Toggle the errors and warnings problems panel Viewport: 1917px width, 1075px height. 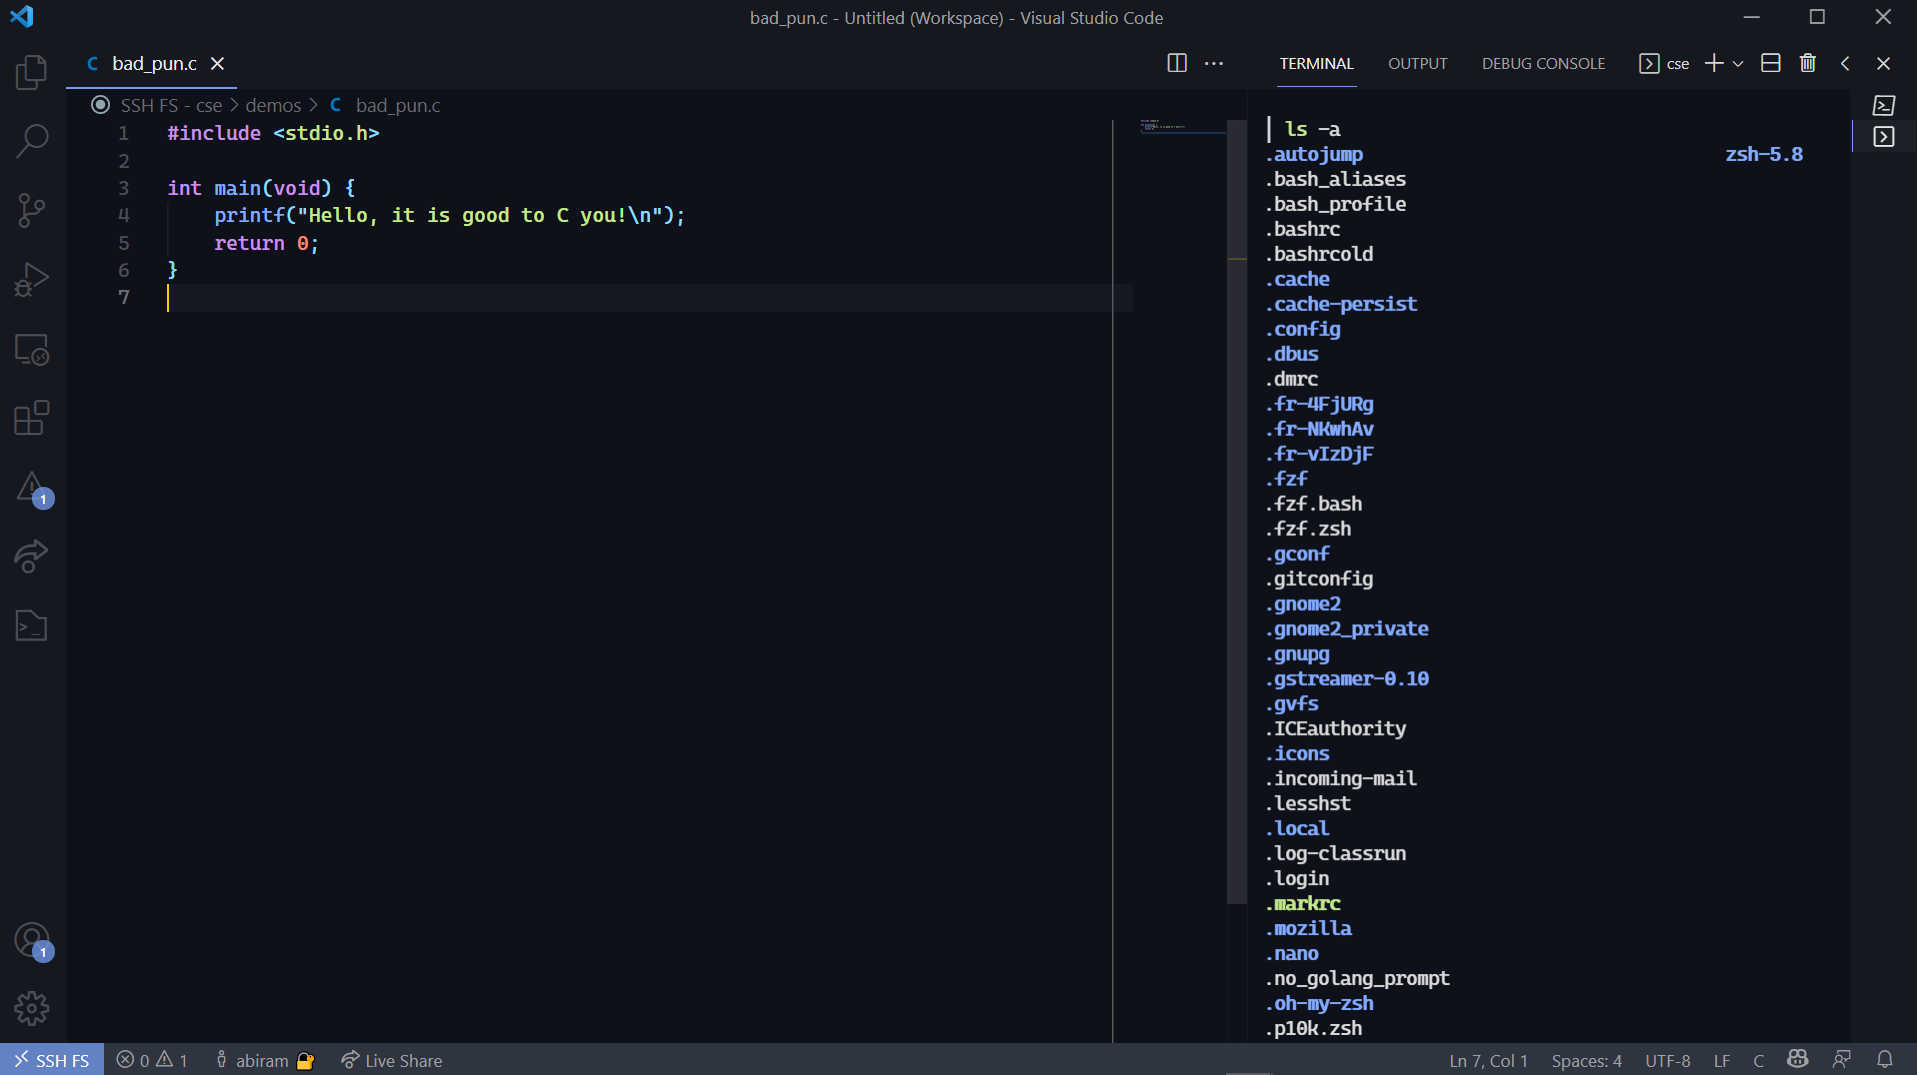152,1060
